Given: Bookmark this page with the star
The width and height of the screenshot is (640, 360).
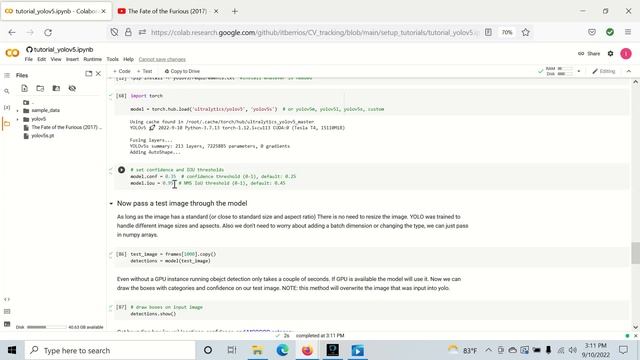Looking at the screenshot, I should coord(526,32).
